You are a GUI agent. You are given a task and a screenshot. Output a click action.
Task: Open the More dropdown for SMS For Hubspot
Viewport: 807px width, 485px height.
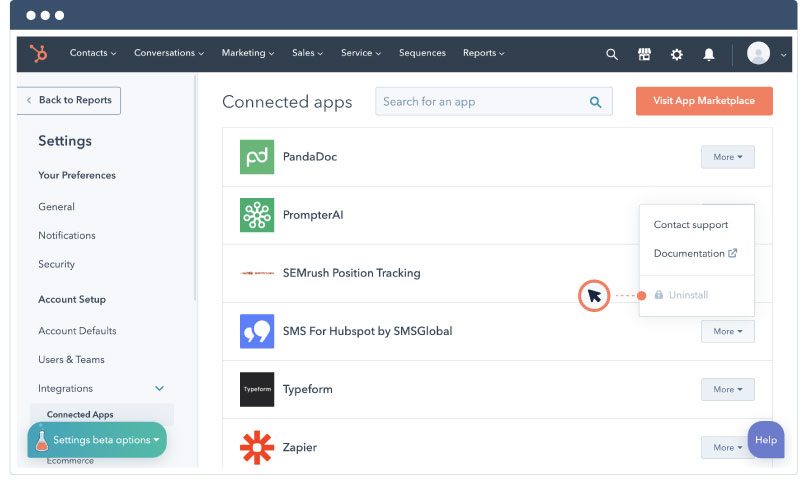[x=728, y=332]
